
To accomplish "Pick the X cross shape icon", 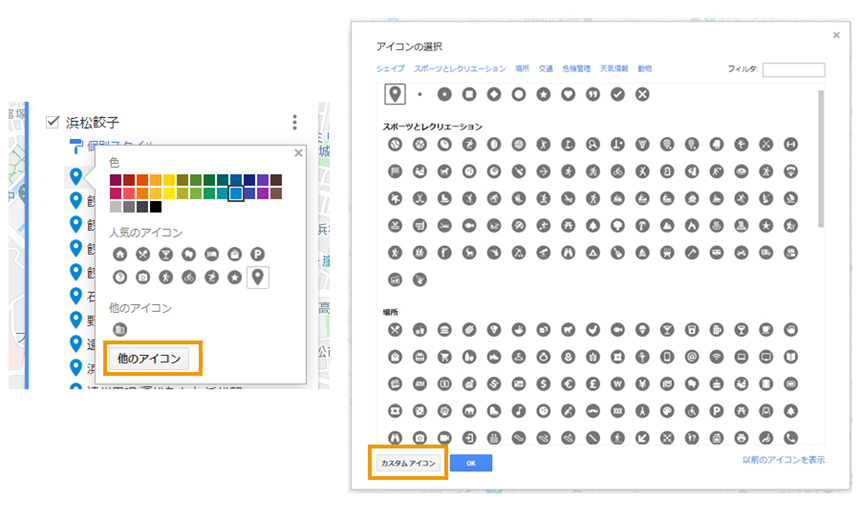I will 642,94.
